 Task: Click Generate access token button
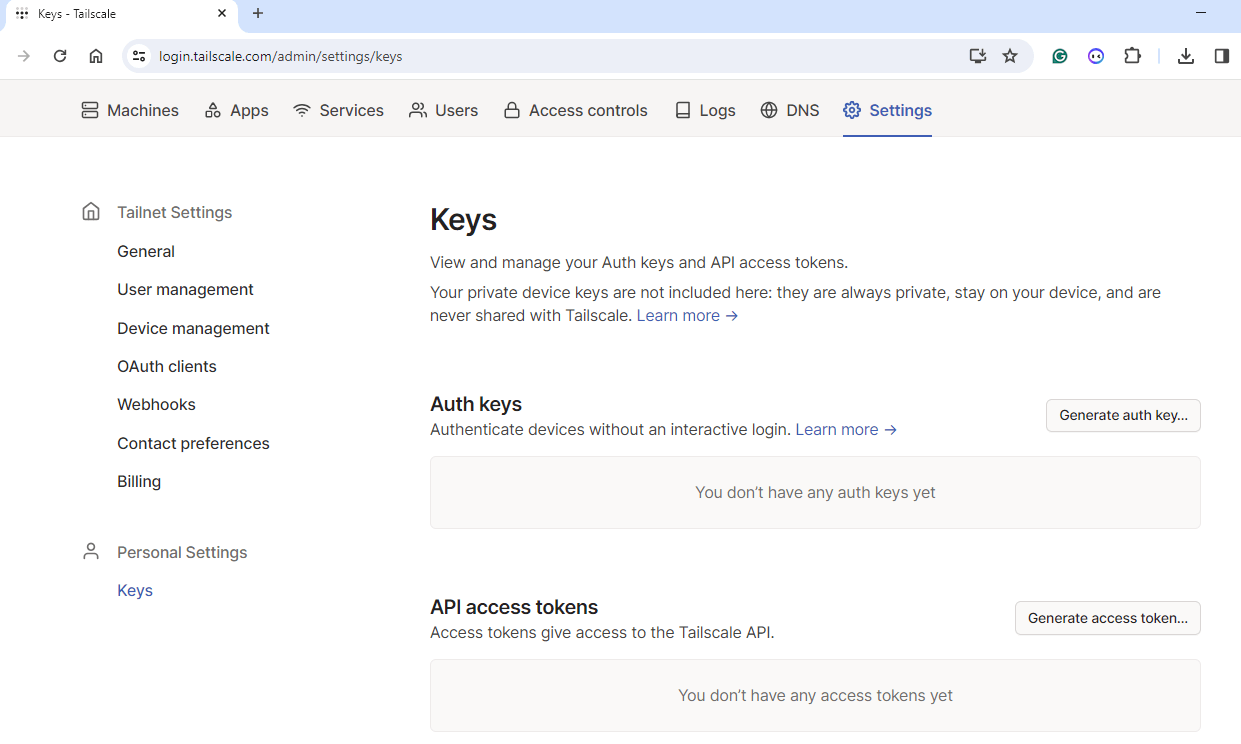1108,618
